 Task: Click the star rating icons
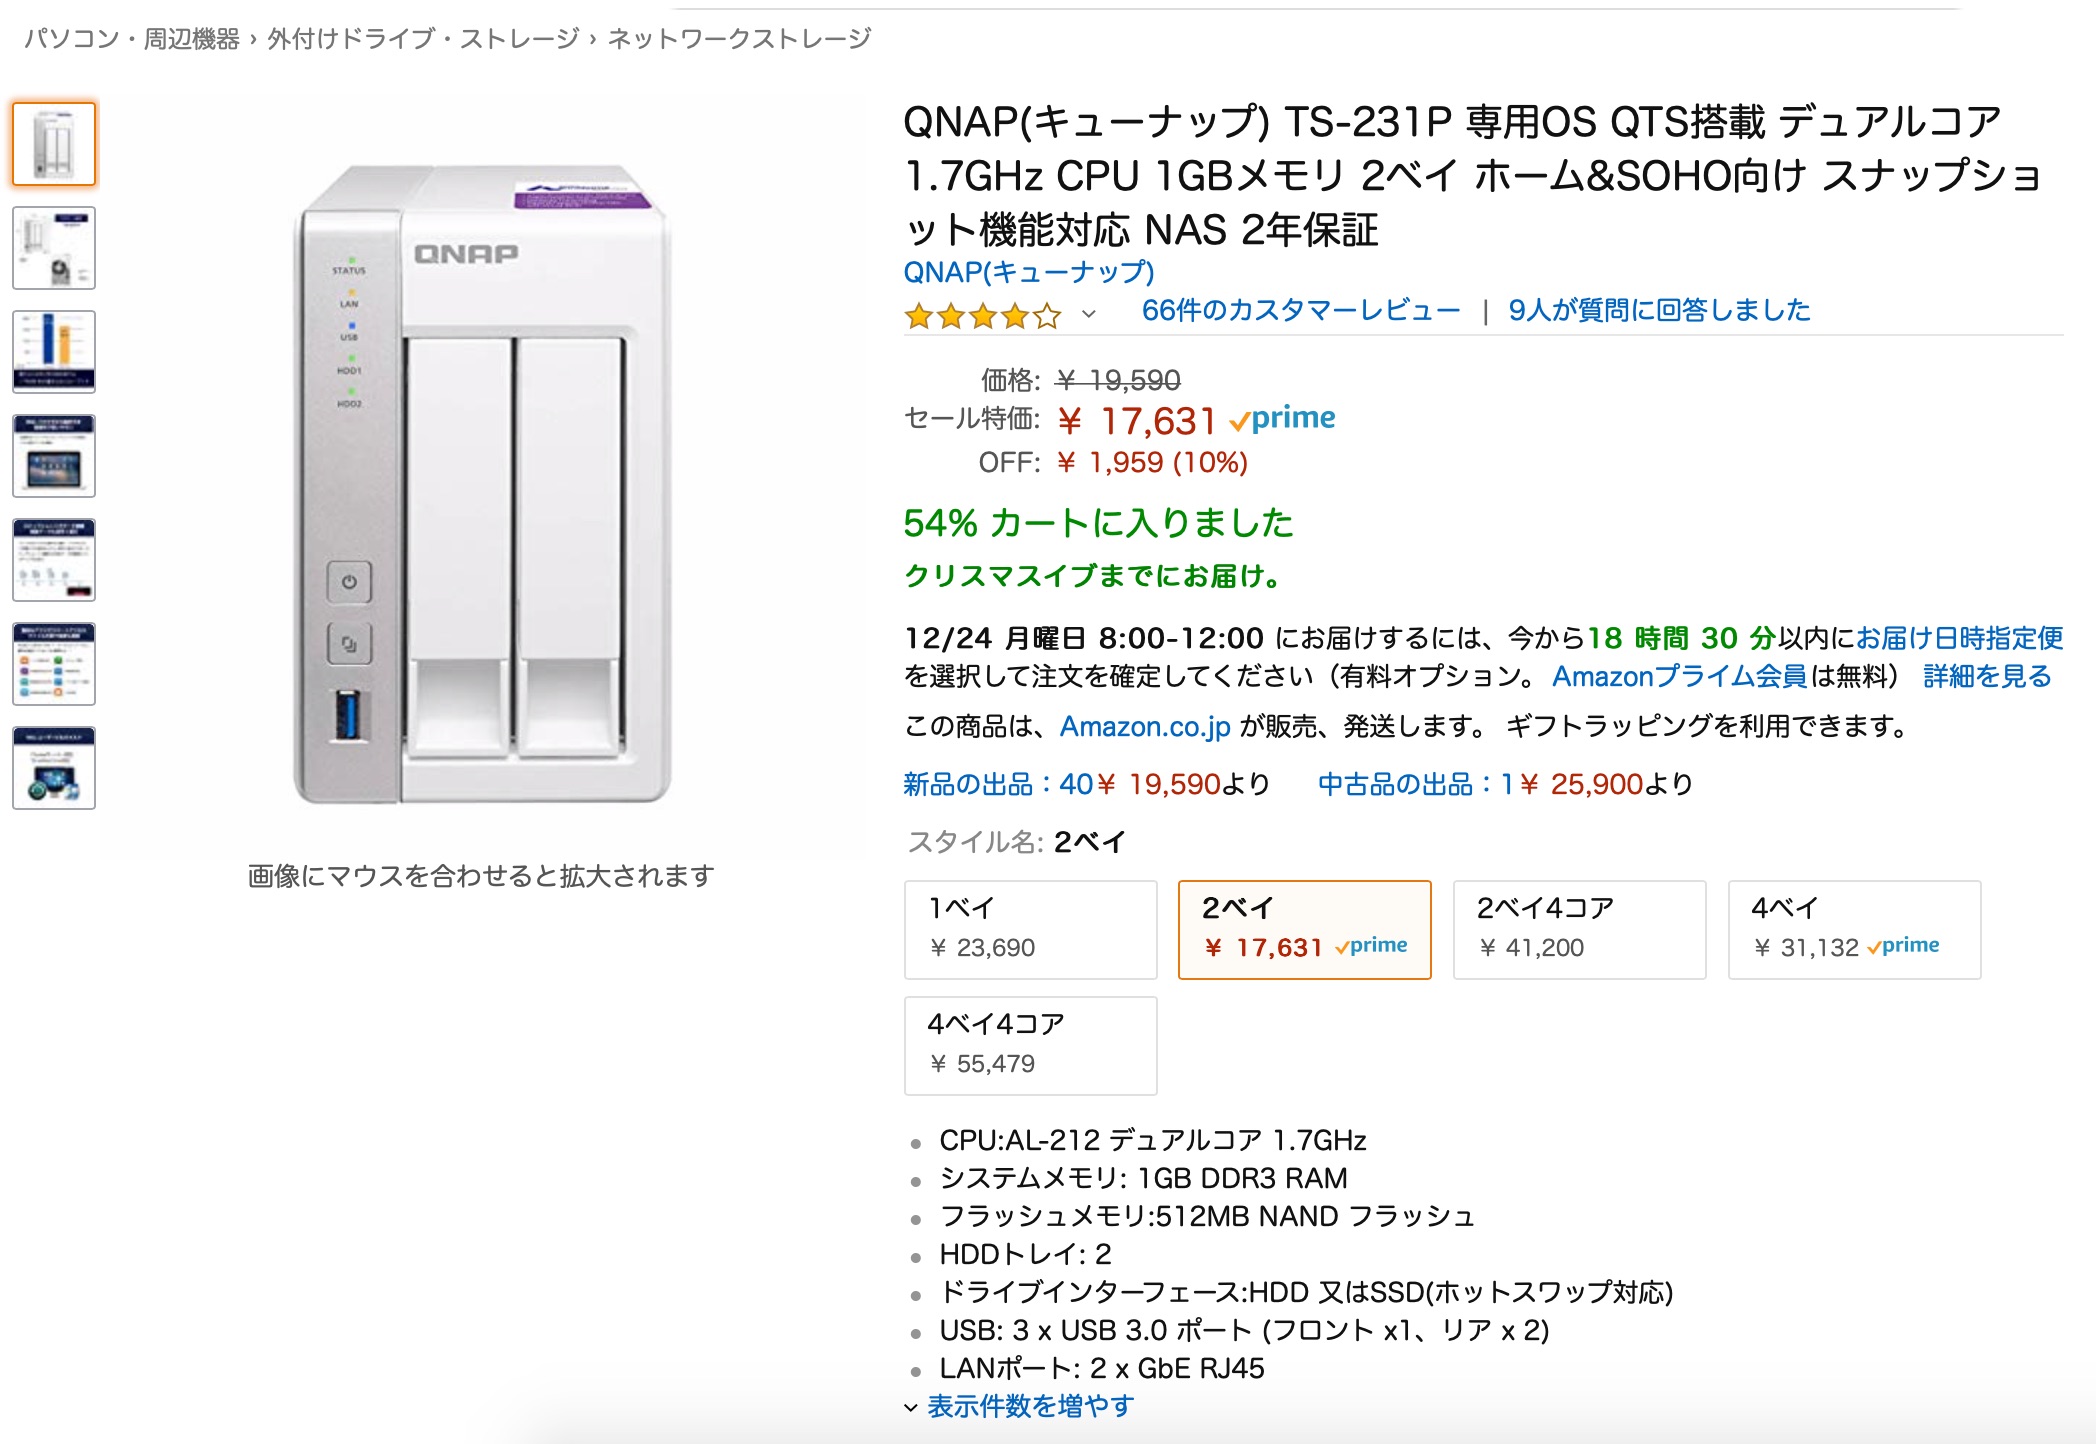coord(982,316)
